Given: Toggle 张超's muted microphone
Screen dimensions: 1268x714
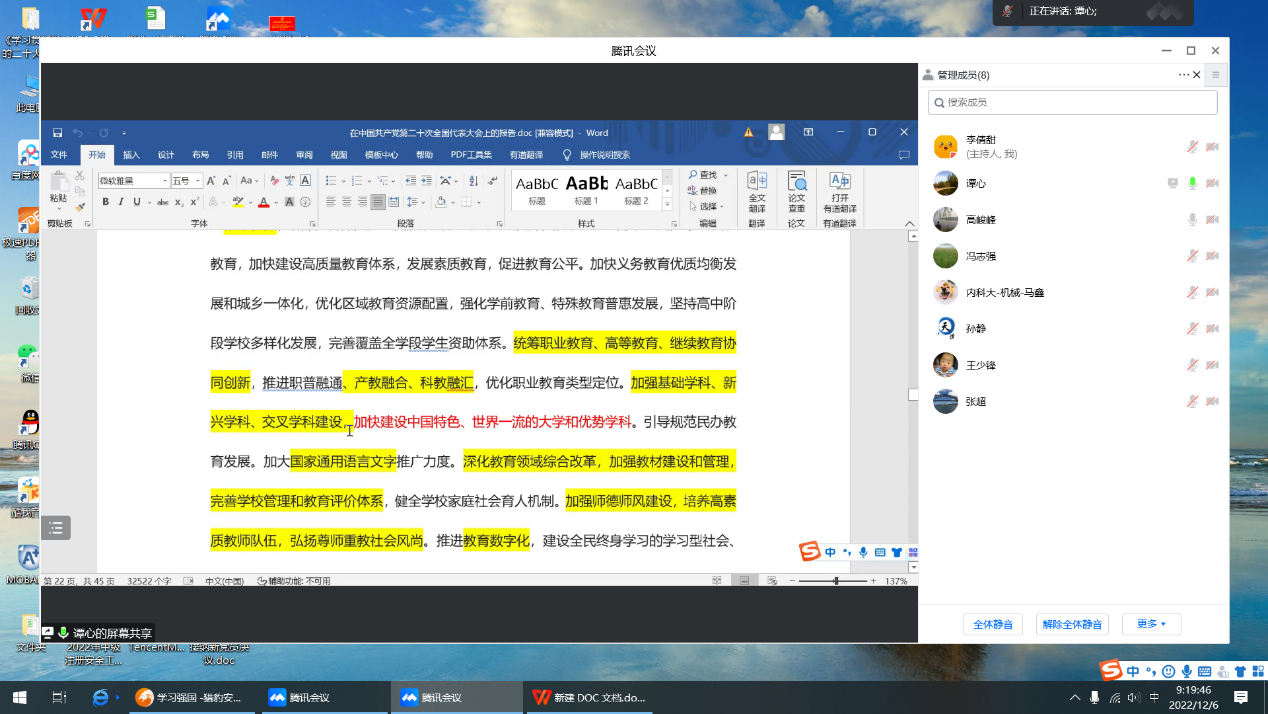Looking at the screenshot, I should tap(1192, 401).
